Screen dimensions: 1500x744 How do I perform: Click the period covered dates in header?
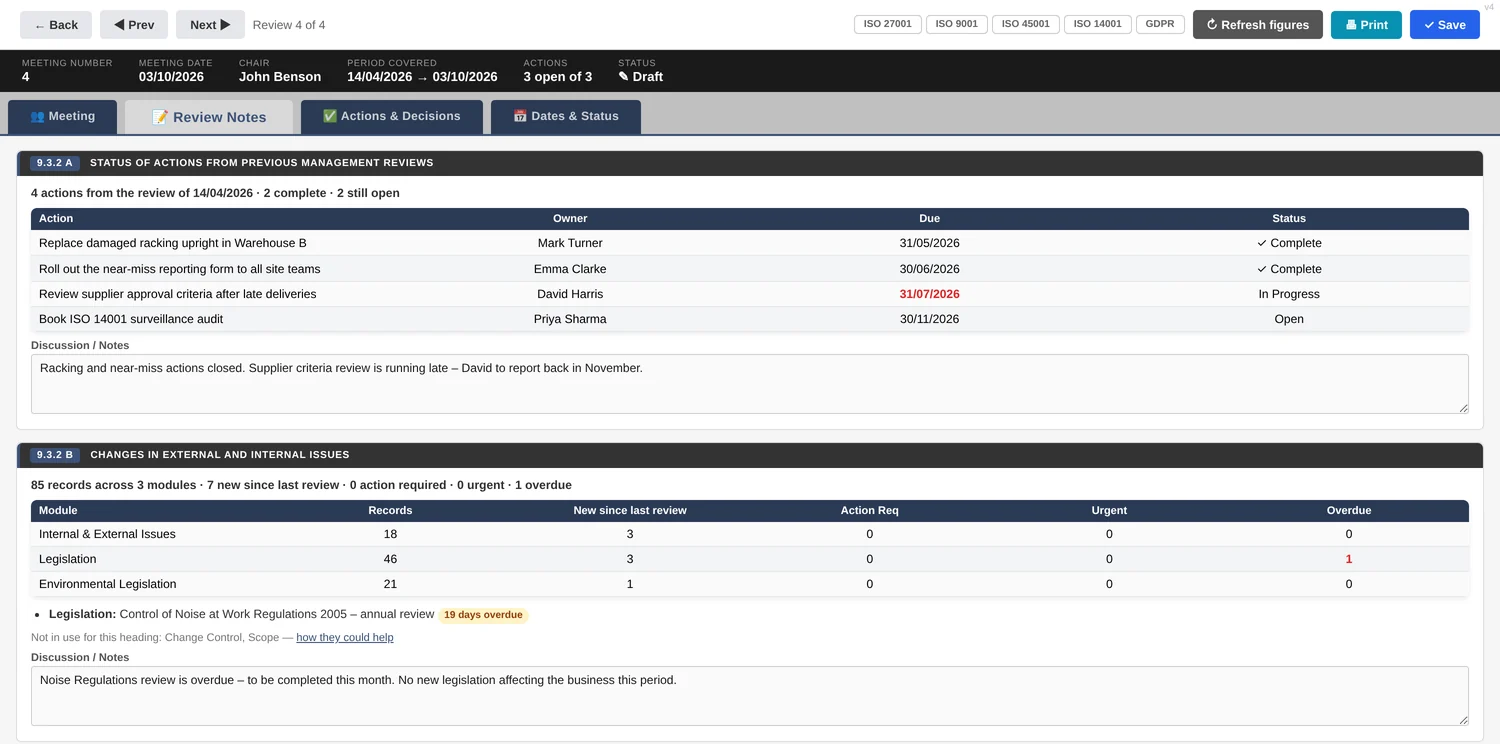click(x=422, y=77)
